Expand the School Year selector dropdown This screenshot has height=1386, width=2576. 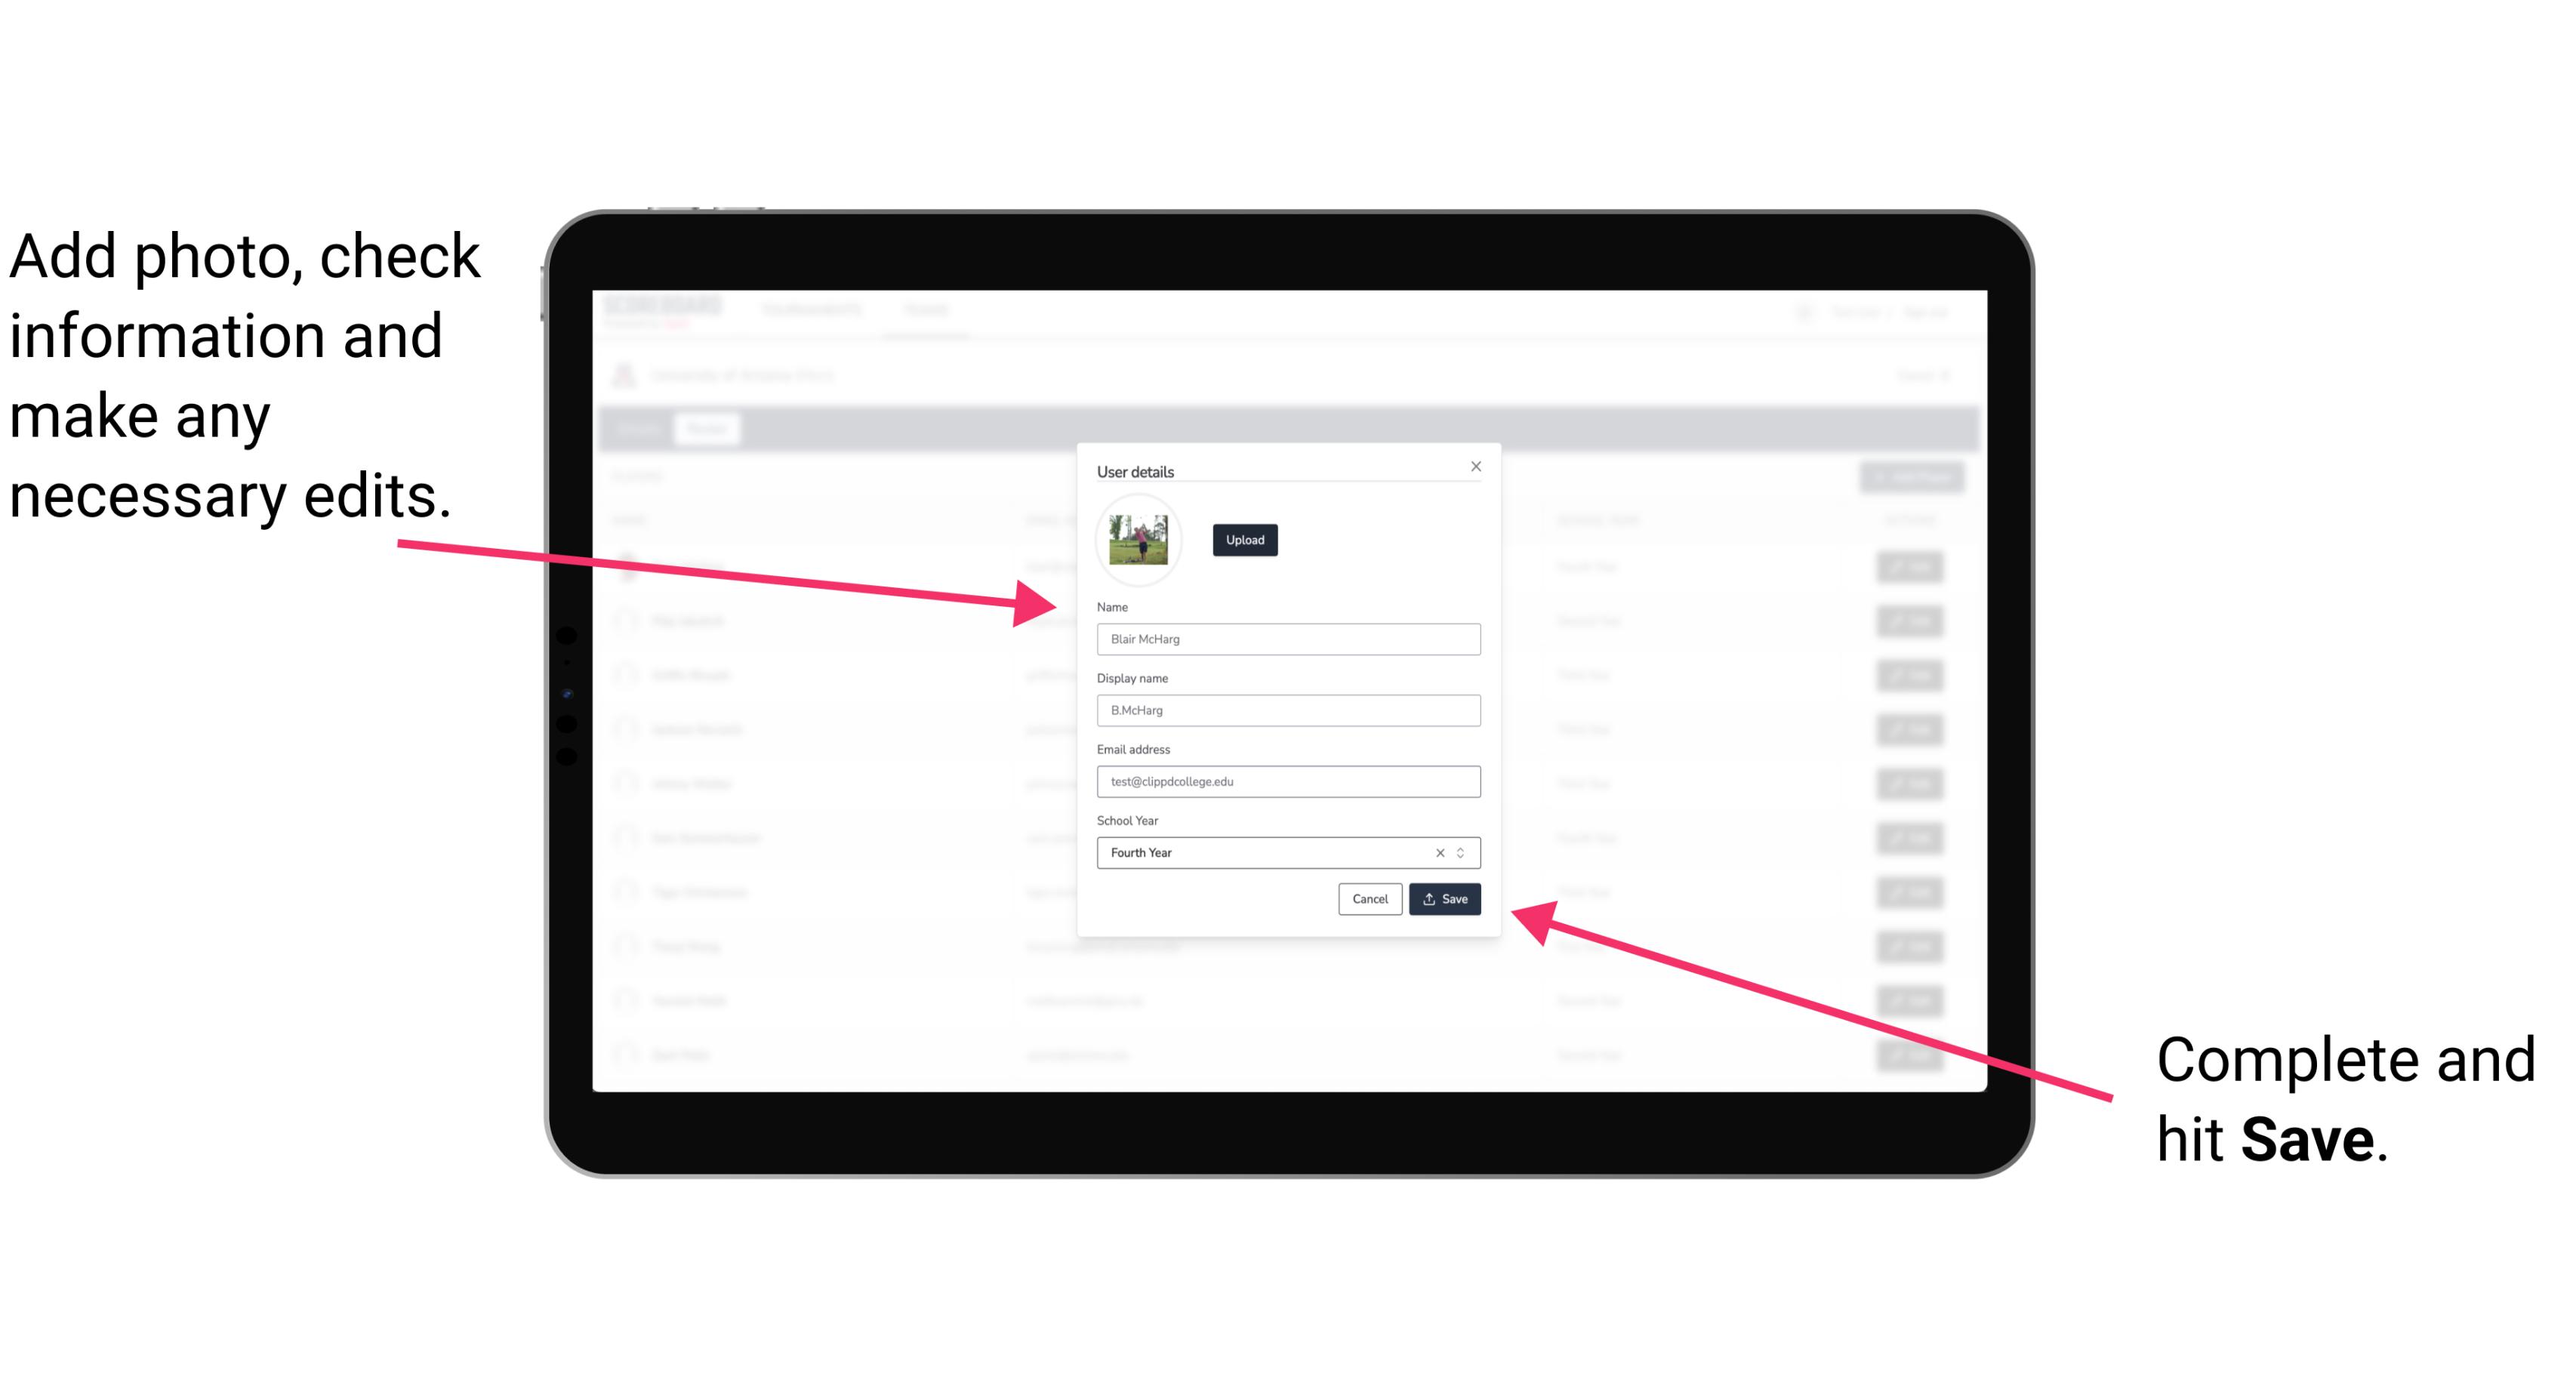pos(1463,852)
